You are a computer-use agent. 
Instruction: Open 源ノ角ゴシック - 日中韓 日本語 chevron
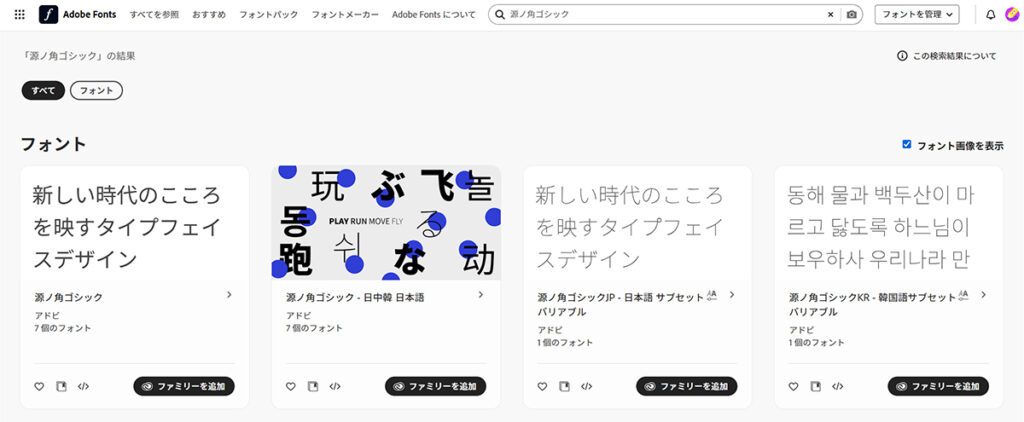click(x=481, y=295)
